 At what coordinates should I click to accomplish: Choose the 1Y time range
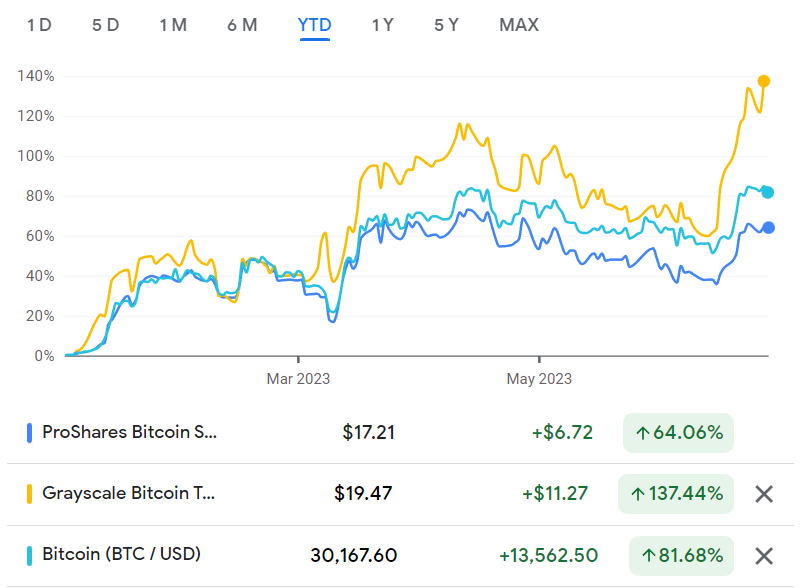383,25
